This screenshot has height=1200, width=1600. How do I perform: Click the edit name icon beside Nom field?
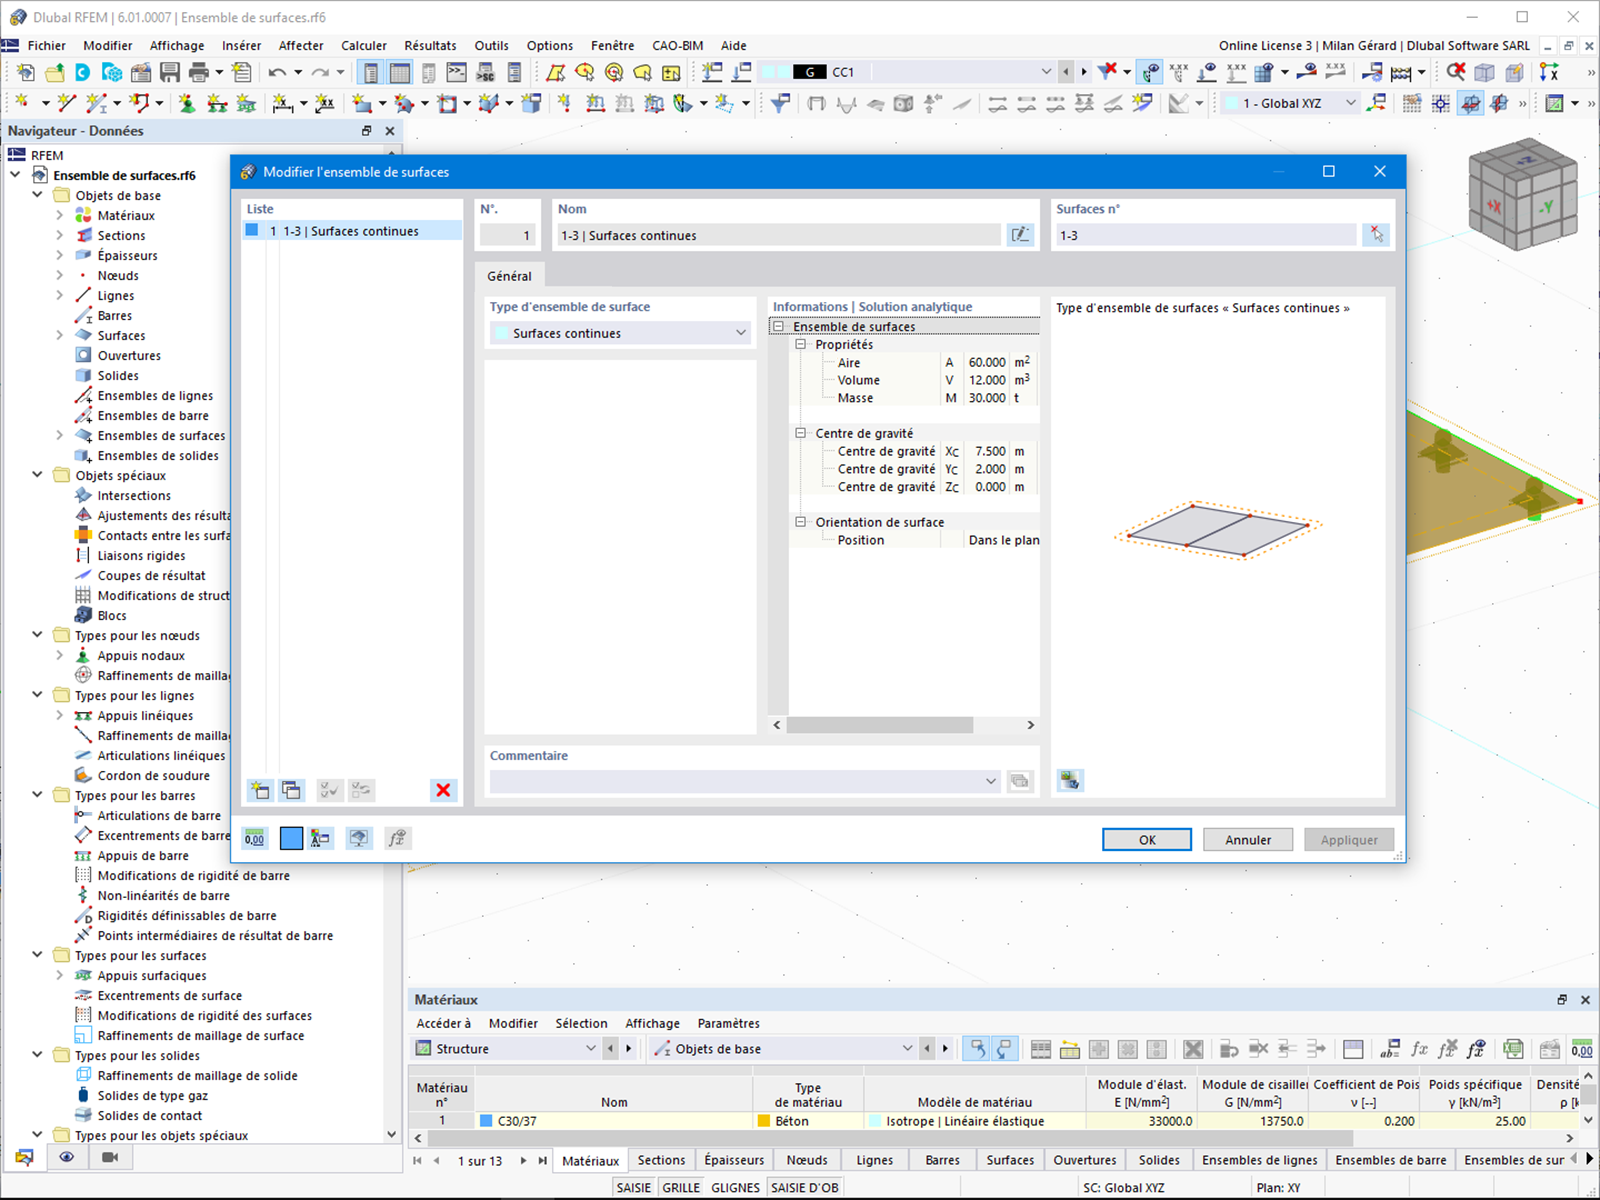(1020, 235)
